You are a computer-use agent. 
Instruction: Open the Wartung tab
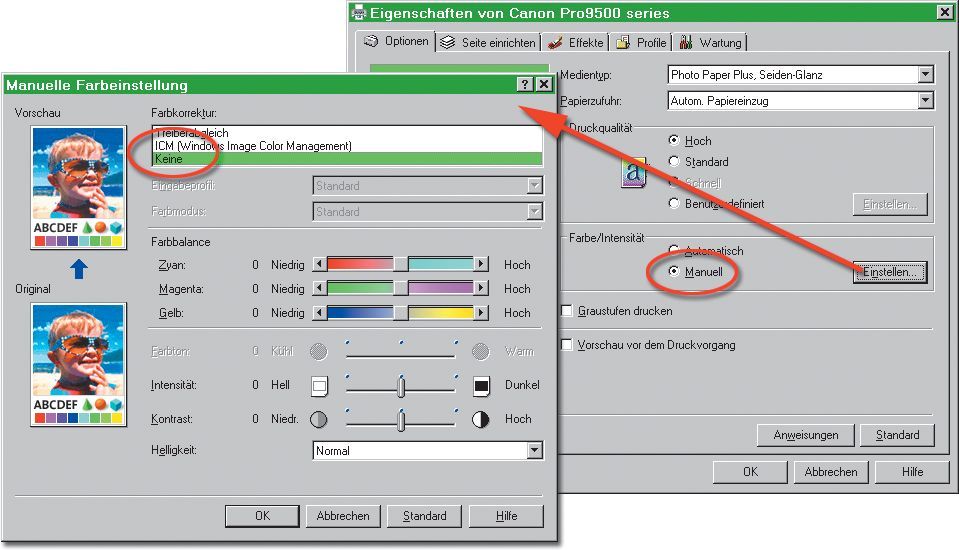click(x=710, y=43)
